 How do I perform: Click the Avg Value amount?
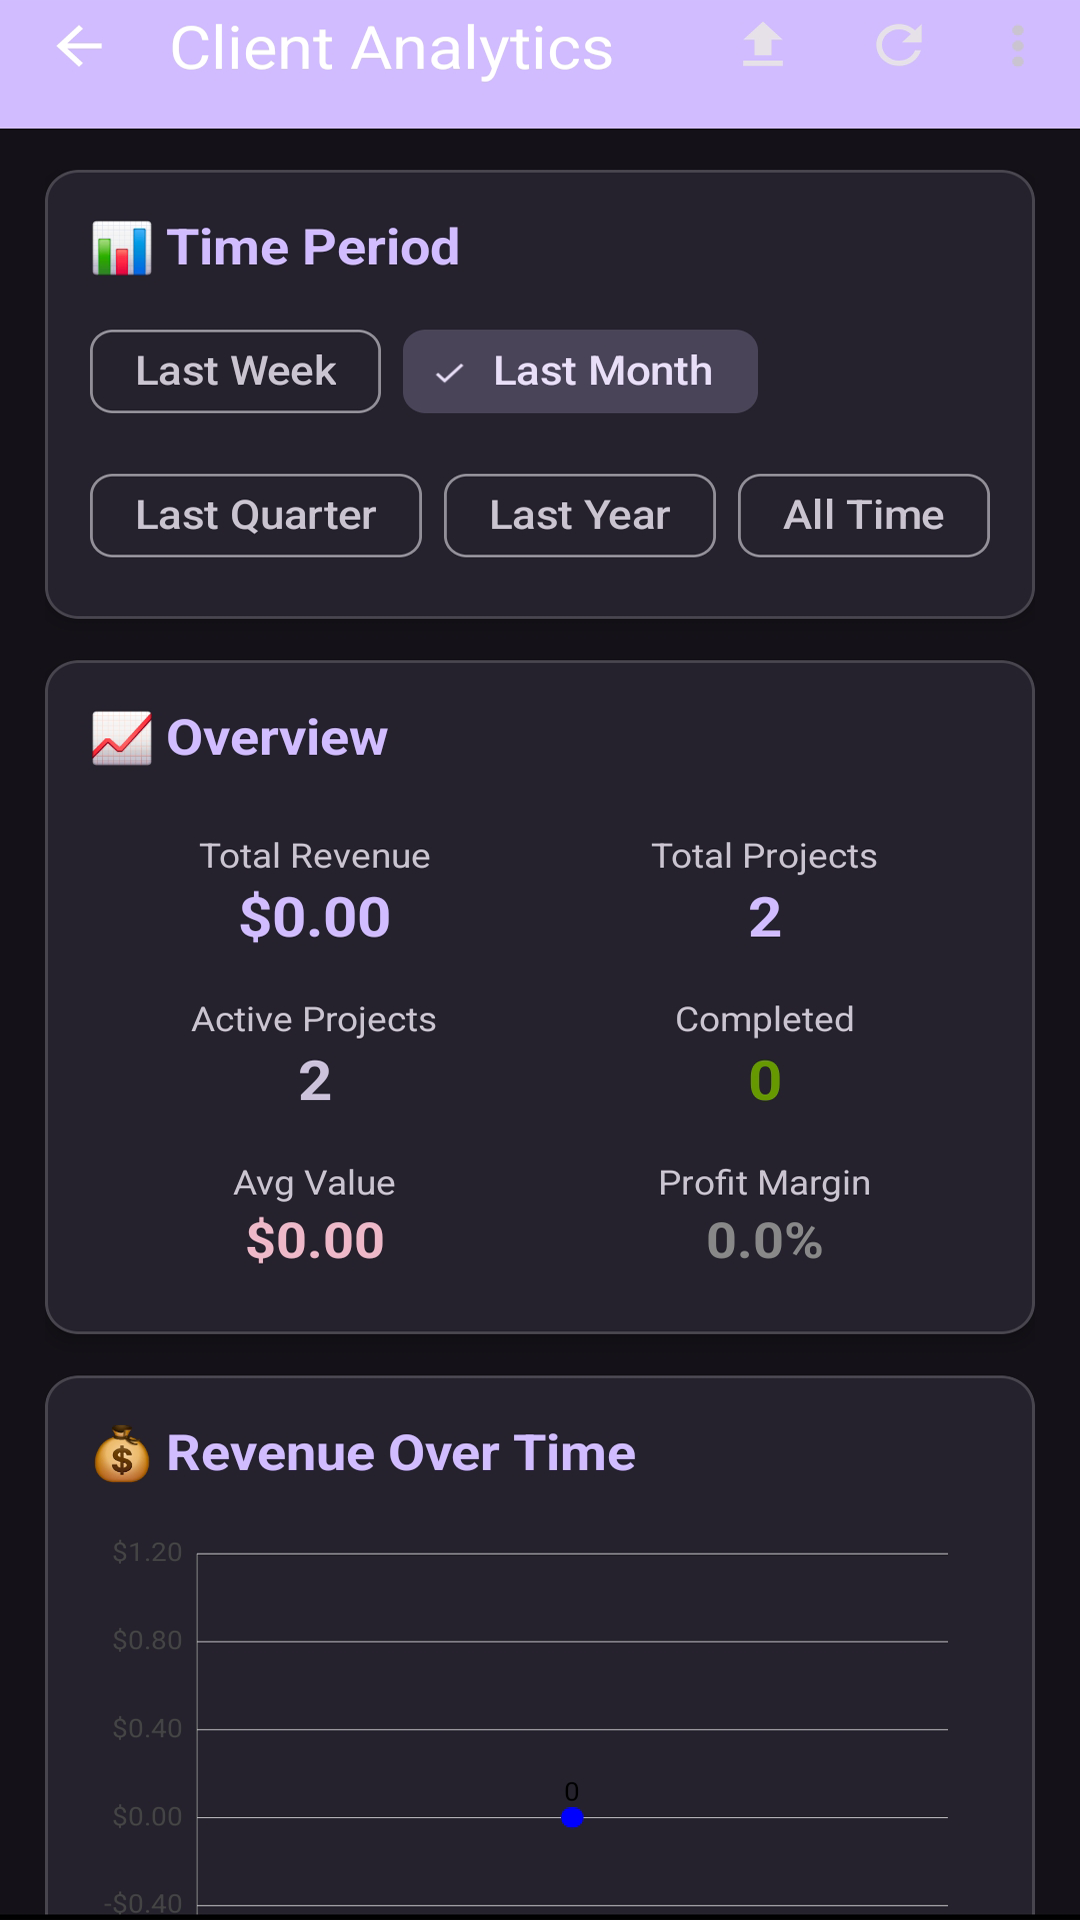point(315,1241)
